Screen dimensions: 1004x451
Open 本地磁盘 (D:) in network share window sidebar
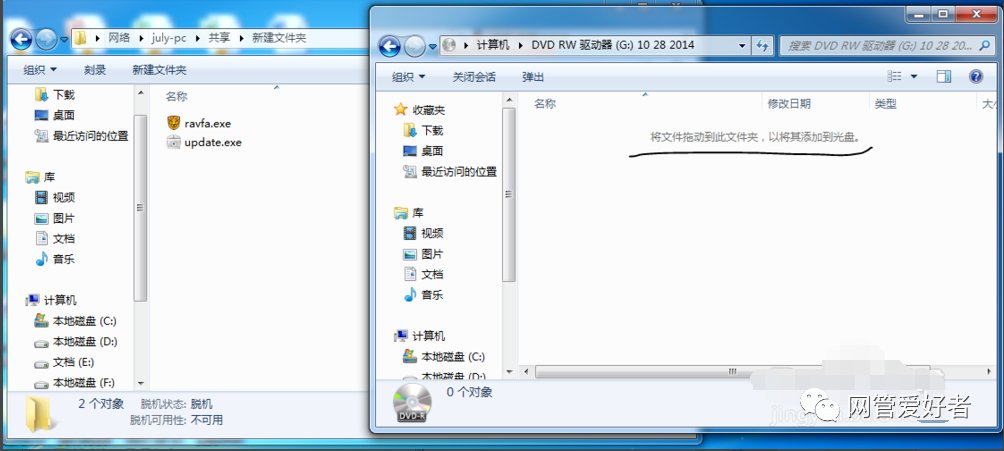tap(76, 341)
